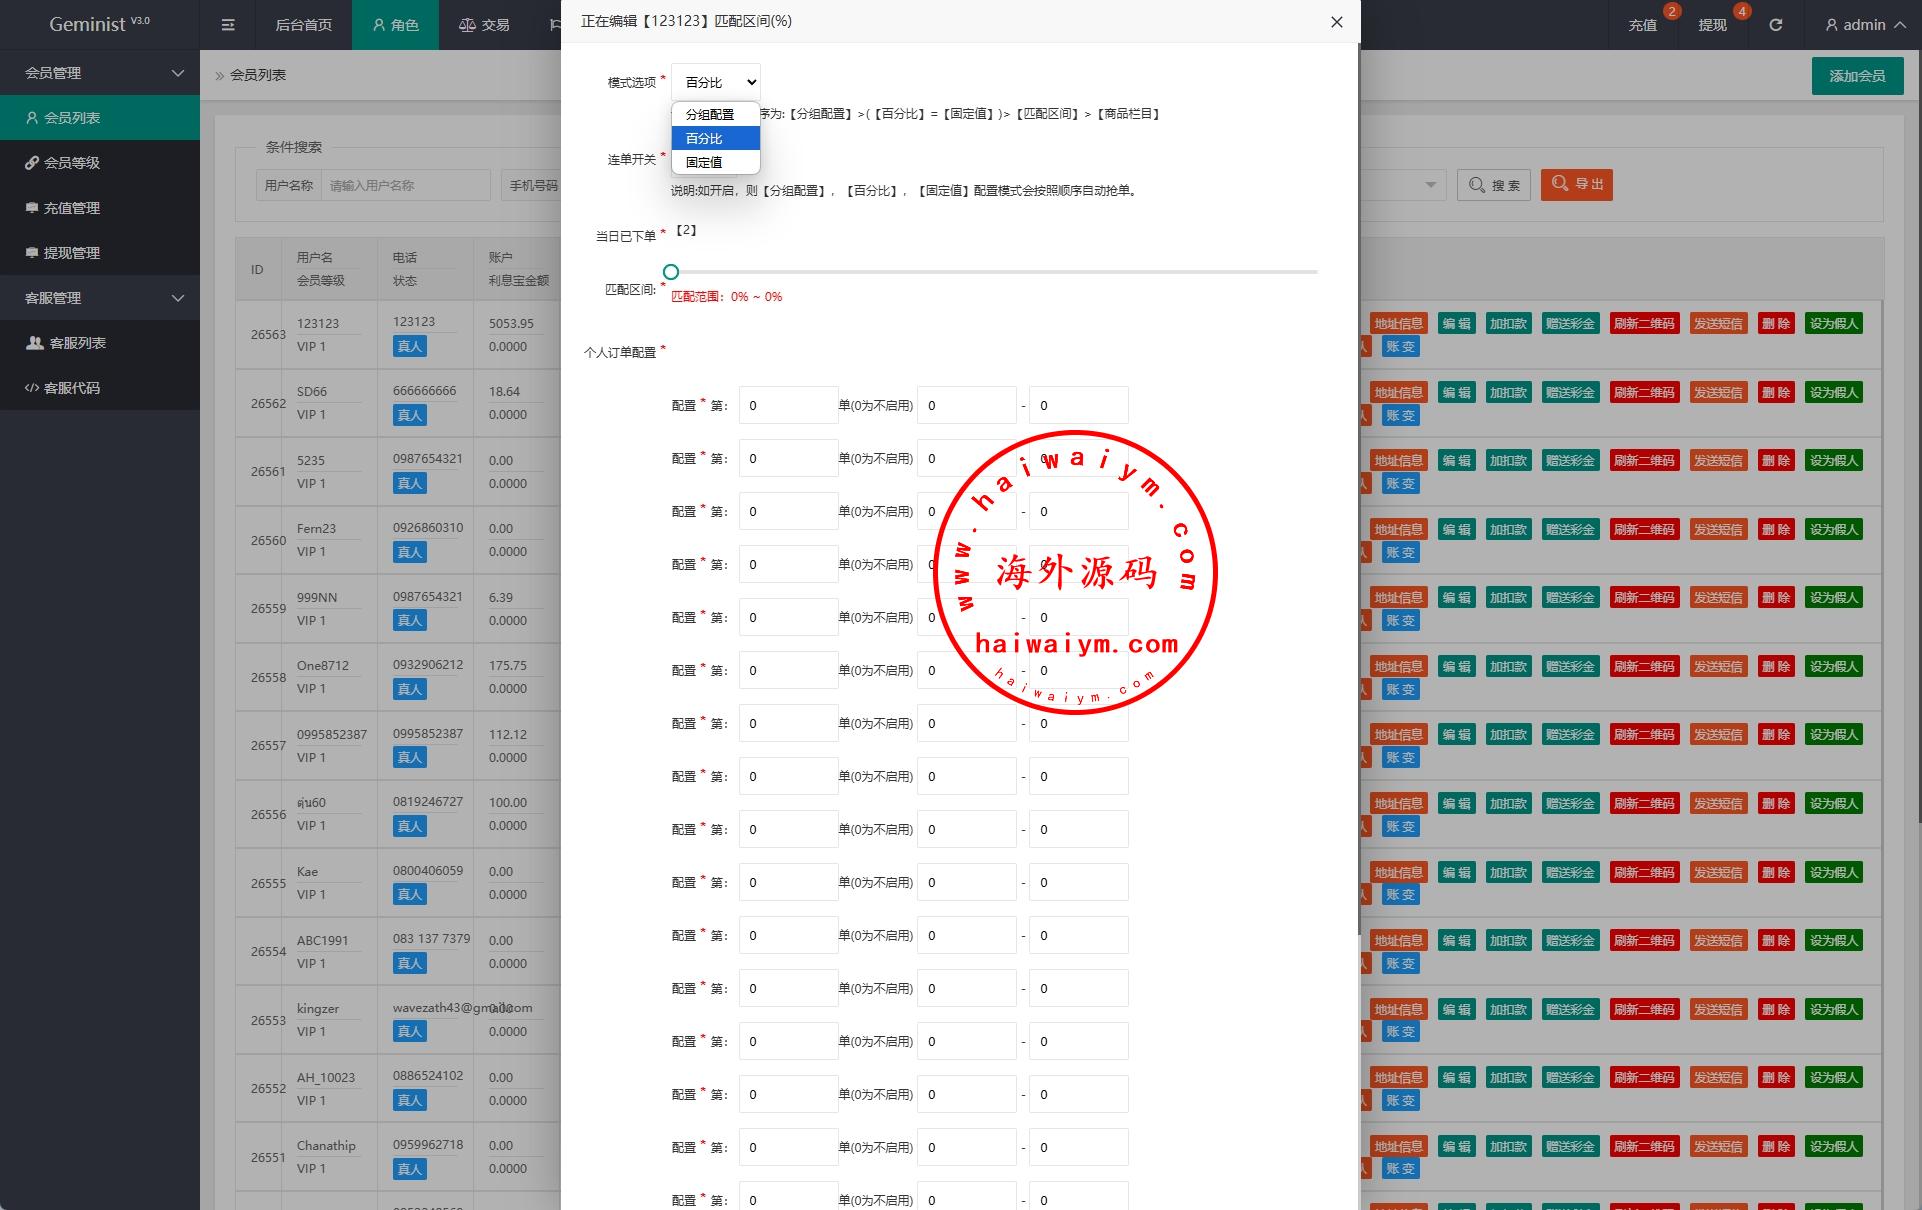Switch to 后台首页 tab

tap(303, 25)
